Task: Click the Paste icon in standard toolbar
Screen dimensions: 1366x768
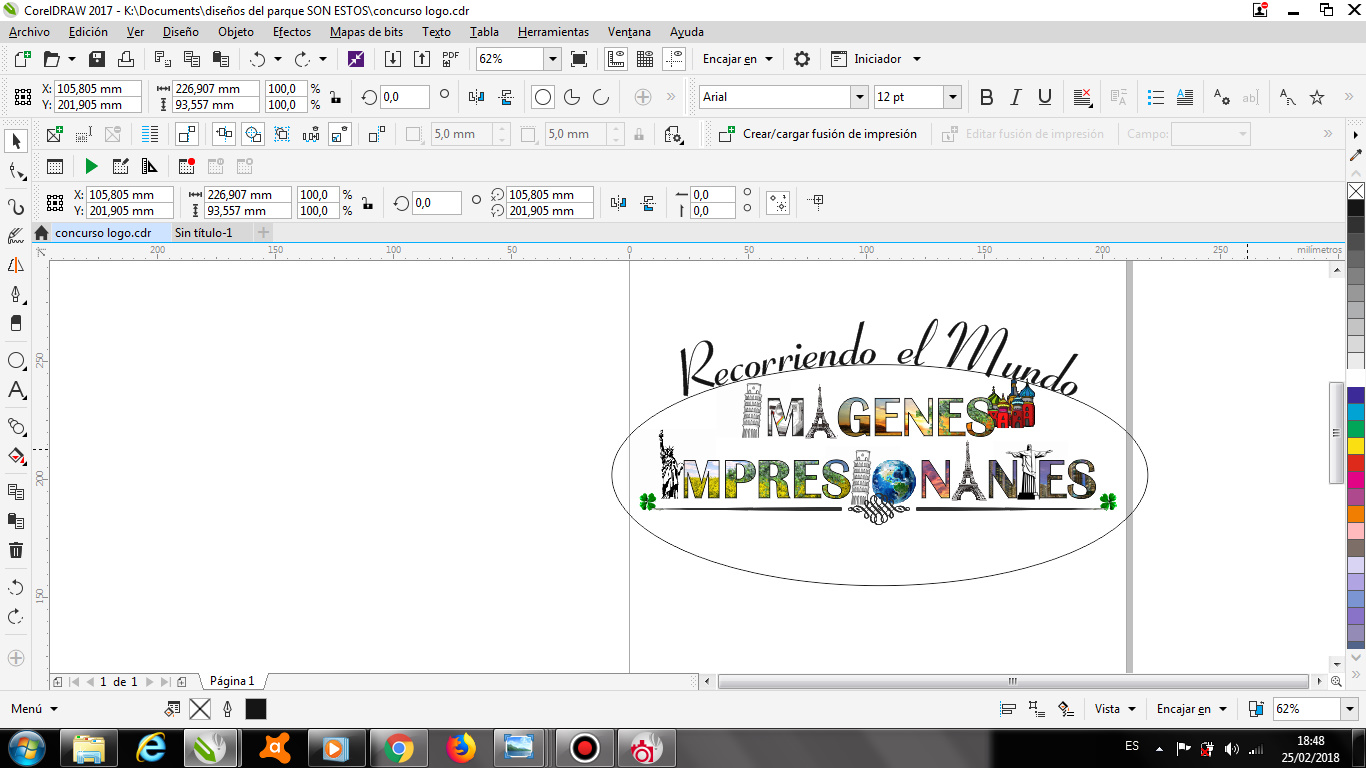Action: pyautogui.click(x=221, y=59)
